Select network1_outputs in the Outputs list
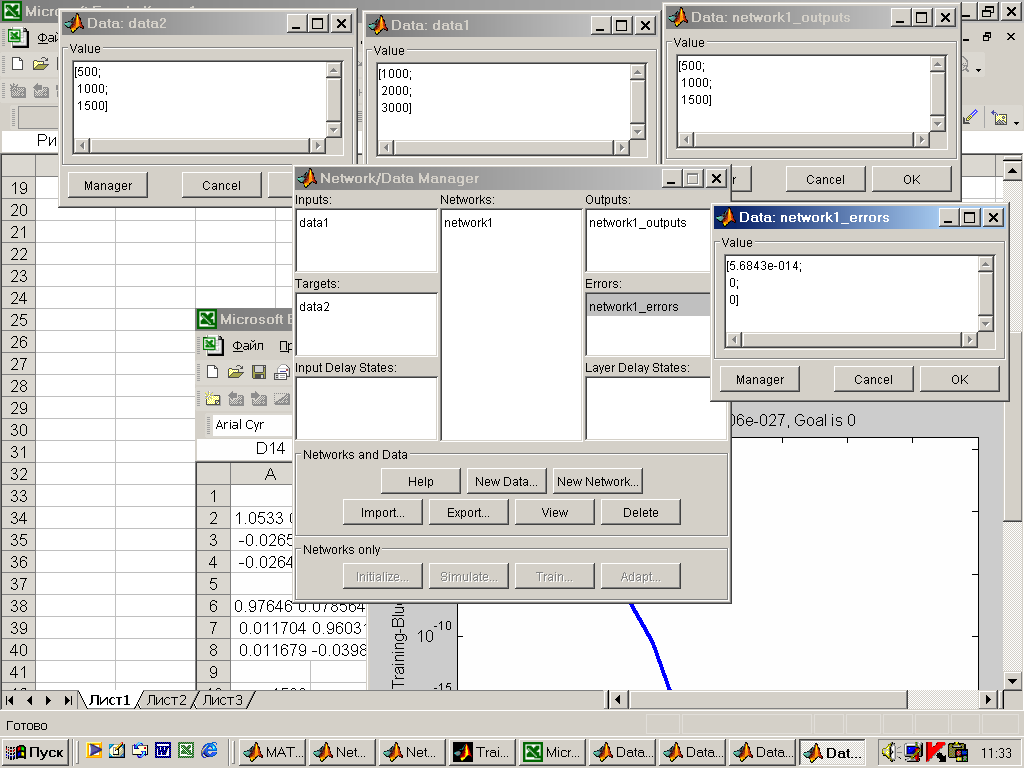Image resolution: width=1024 pixels, height=768 pixels. [x=637, y=223]
